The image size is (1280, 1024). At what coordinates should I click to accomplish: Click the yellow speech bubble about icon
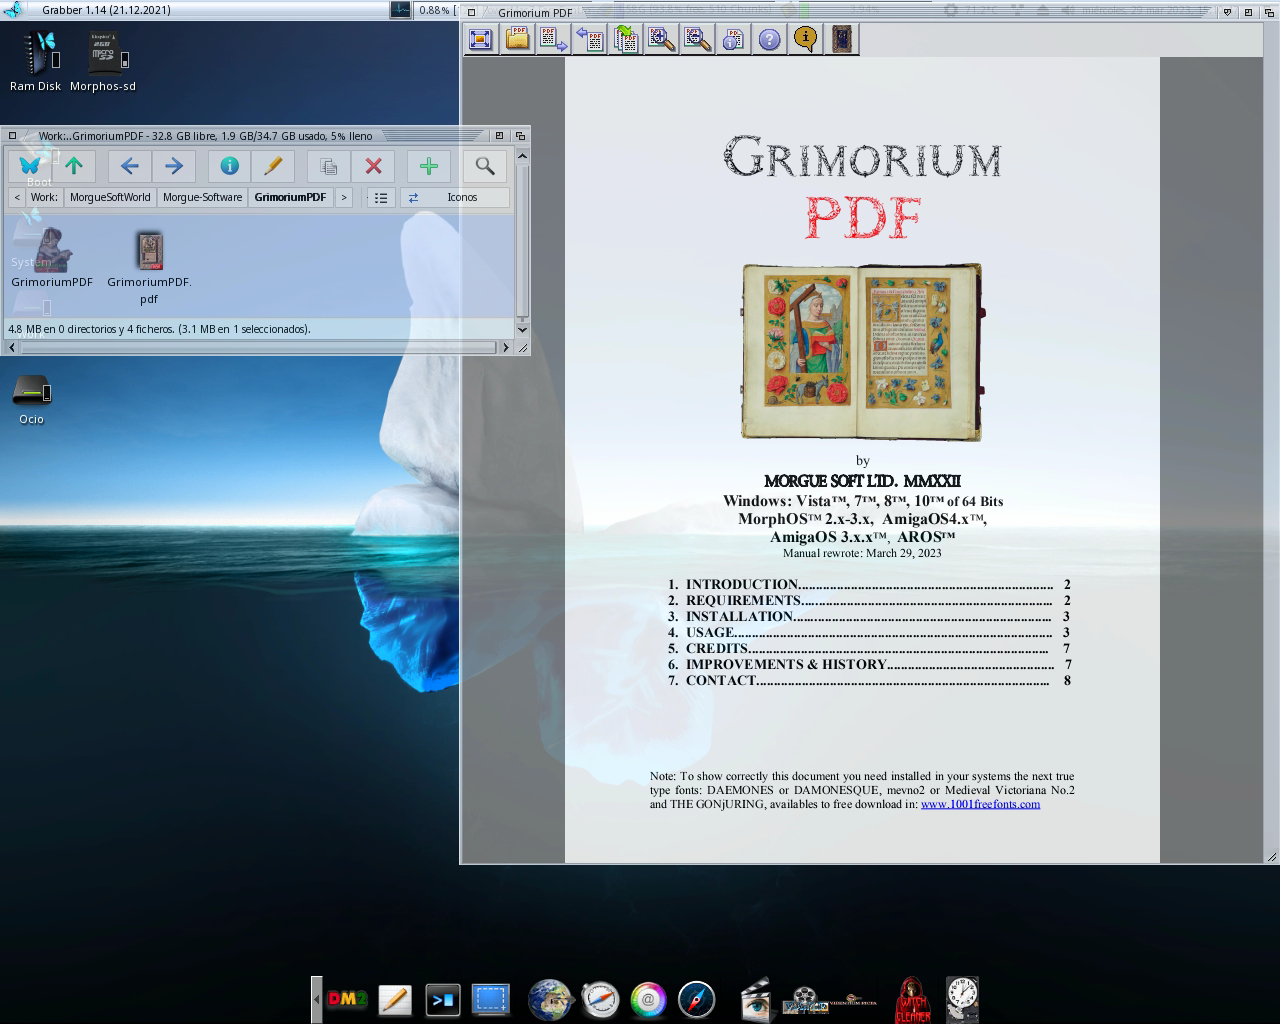pyautogui.click(x=805, y=39)
